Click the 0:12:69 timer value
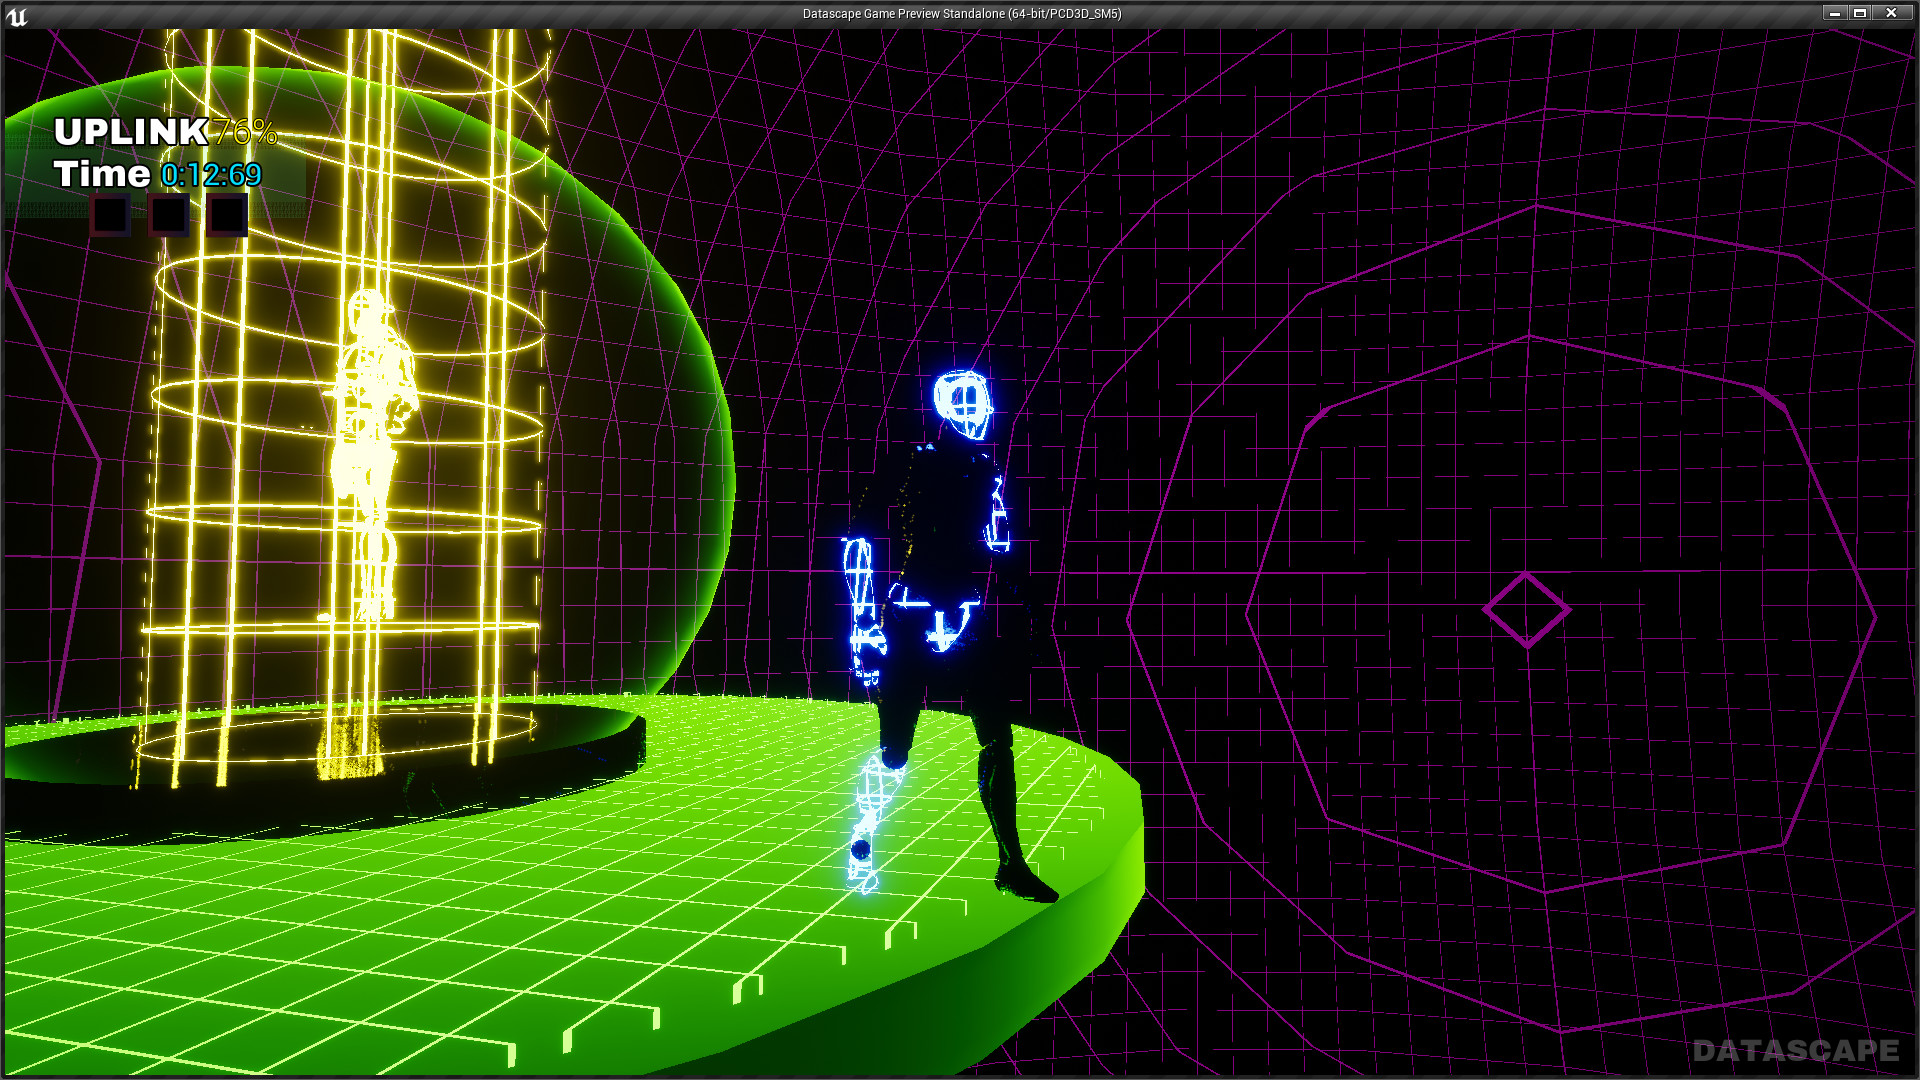1920x1080 pixels. click(211, 175)
